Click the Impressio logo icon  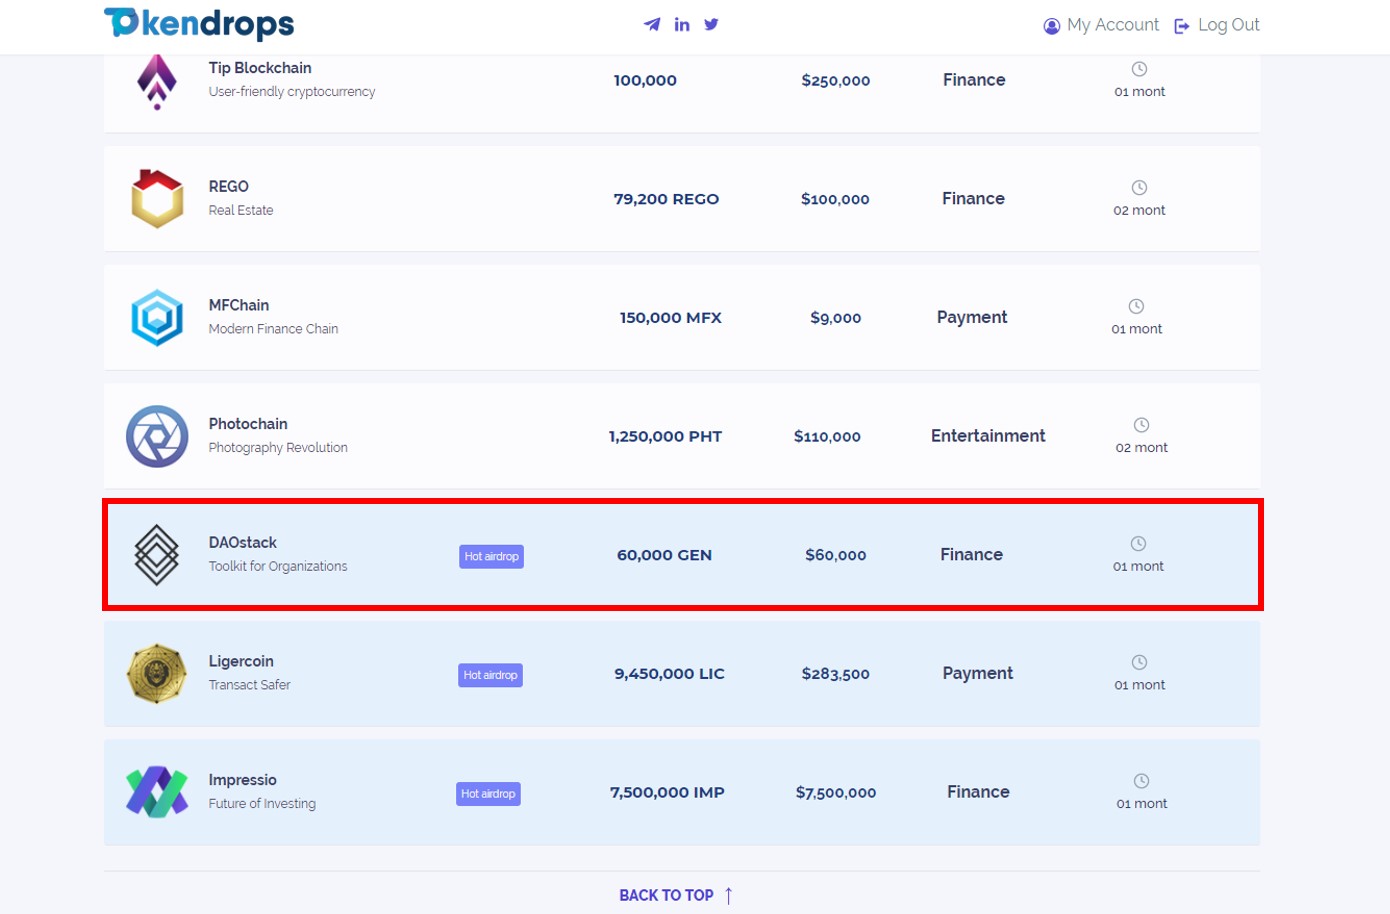pos(157,792)
